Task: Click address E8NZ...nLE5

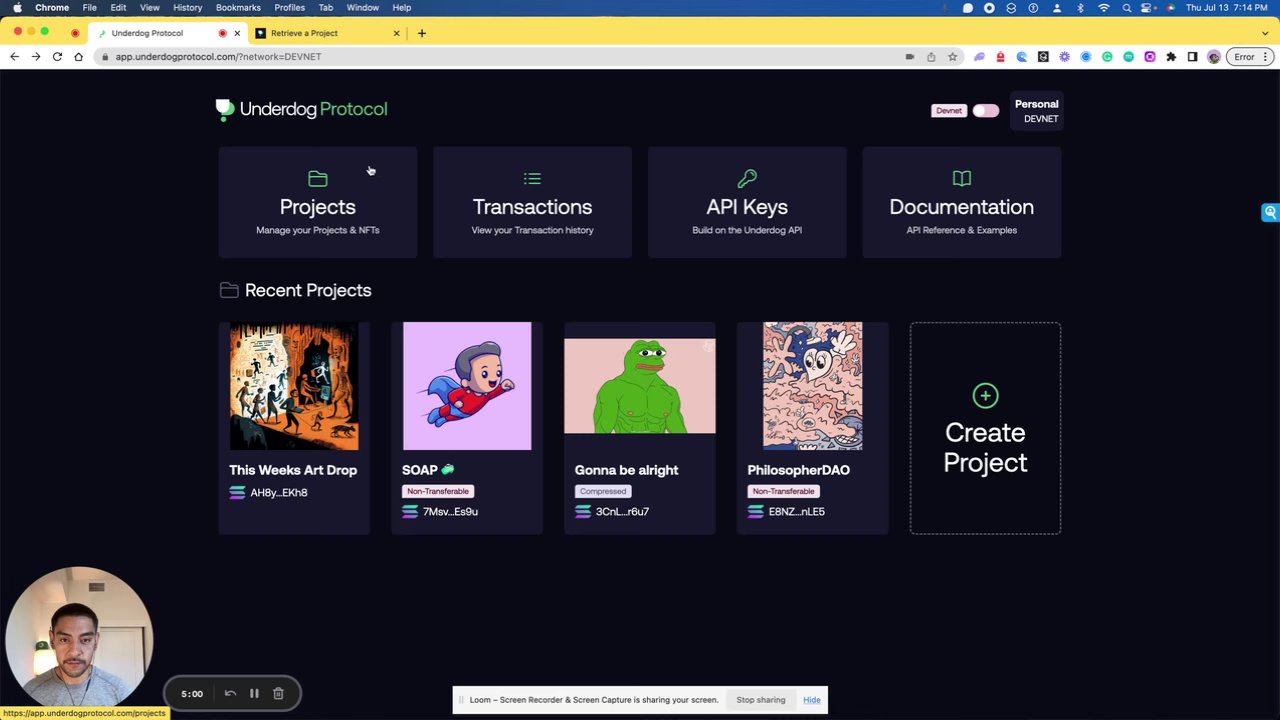Action: [797, 512]
